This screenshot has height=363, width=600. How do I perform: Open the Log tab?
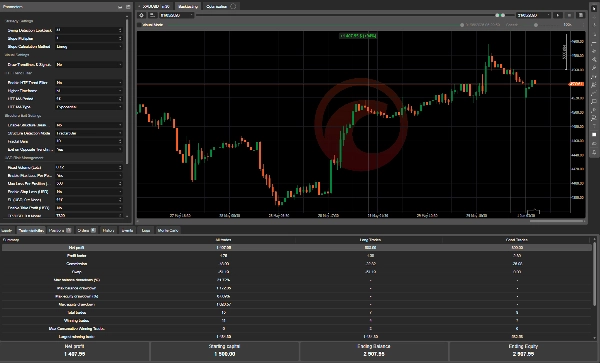(x=146, y=230)
